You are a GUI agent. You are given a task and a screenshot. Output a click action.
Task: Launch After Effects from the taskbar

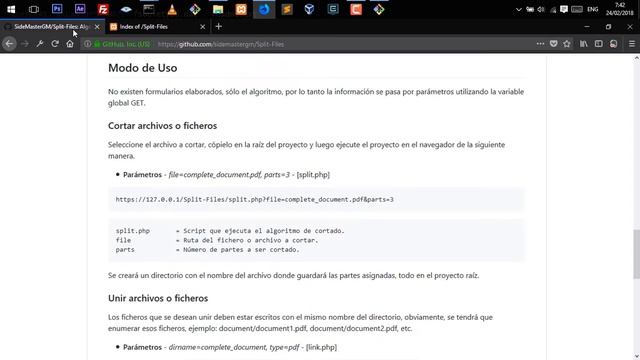(x=80, y=9)
